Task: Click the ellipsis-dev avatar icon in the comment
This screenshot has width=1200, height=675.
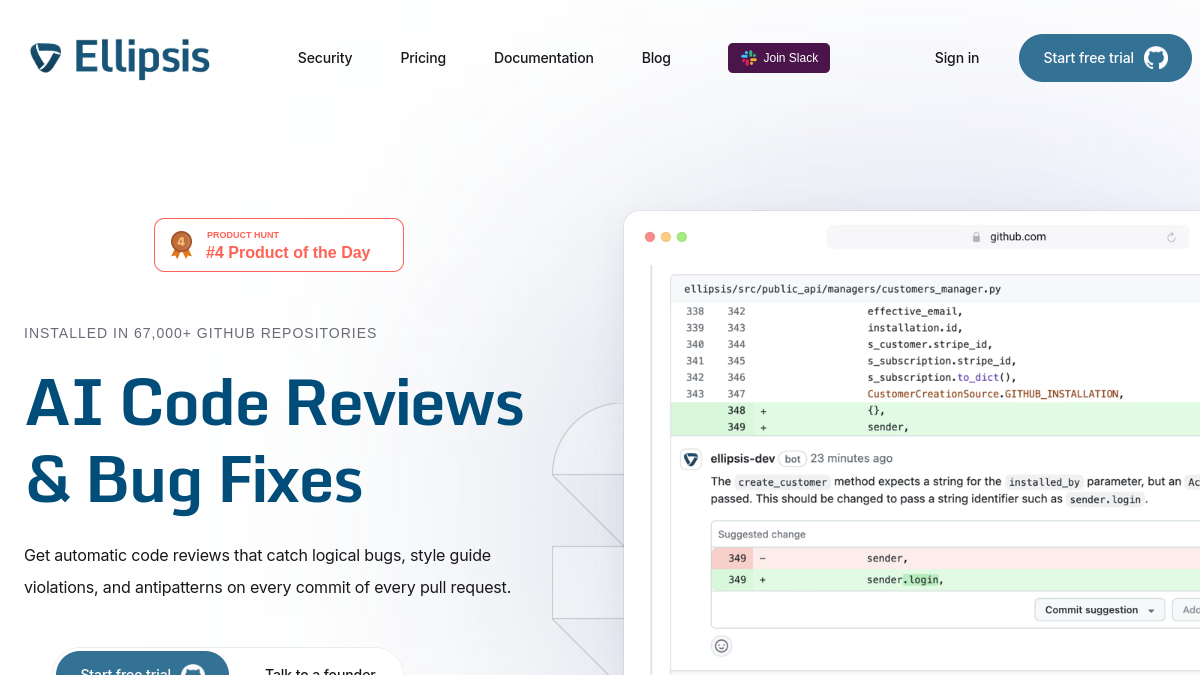Action: [691, 459]
